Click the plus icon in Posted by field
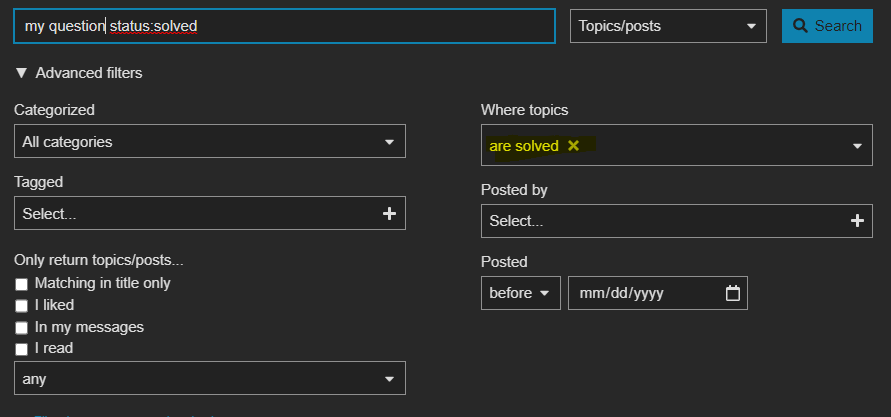The image size is (891, 417). (856, 221)
